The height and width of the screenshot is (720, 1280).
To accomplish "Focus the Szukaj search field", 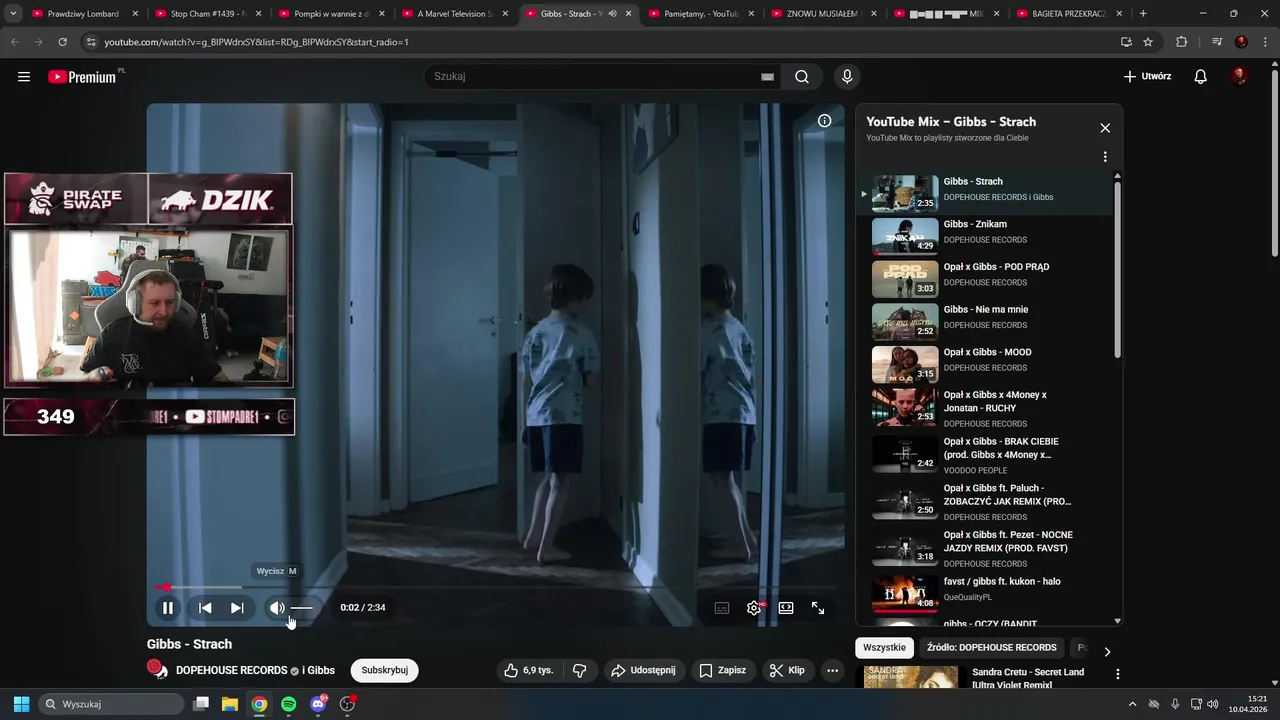I will [595, 76].
